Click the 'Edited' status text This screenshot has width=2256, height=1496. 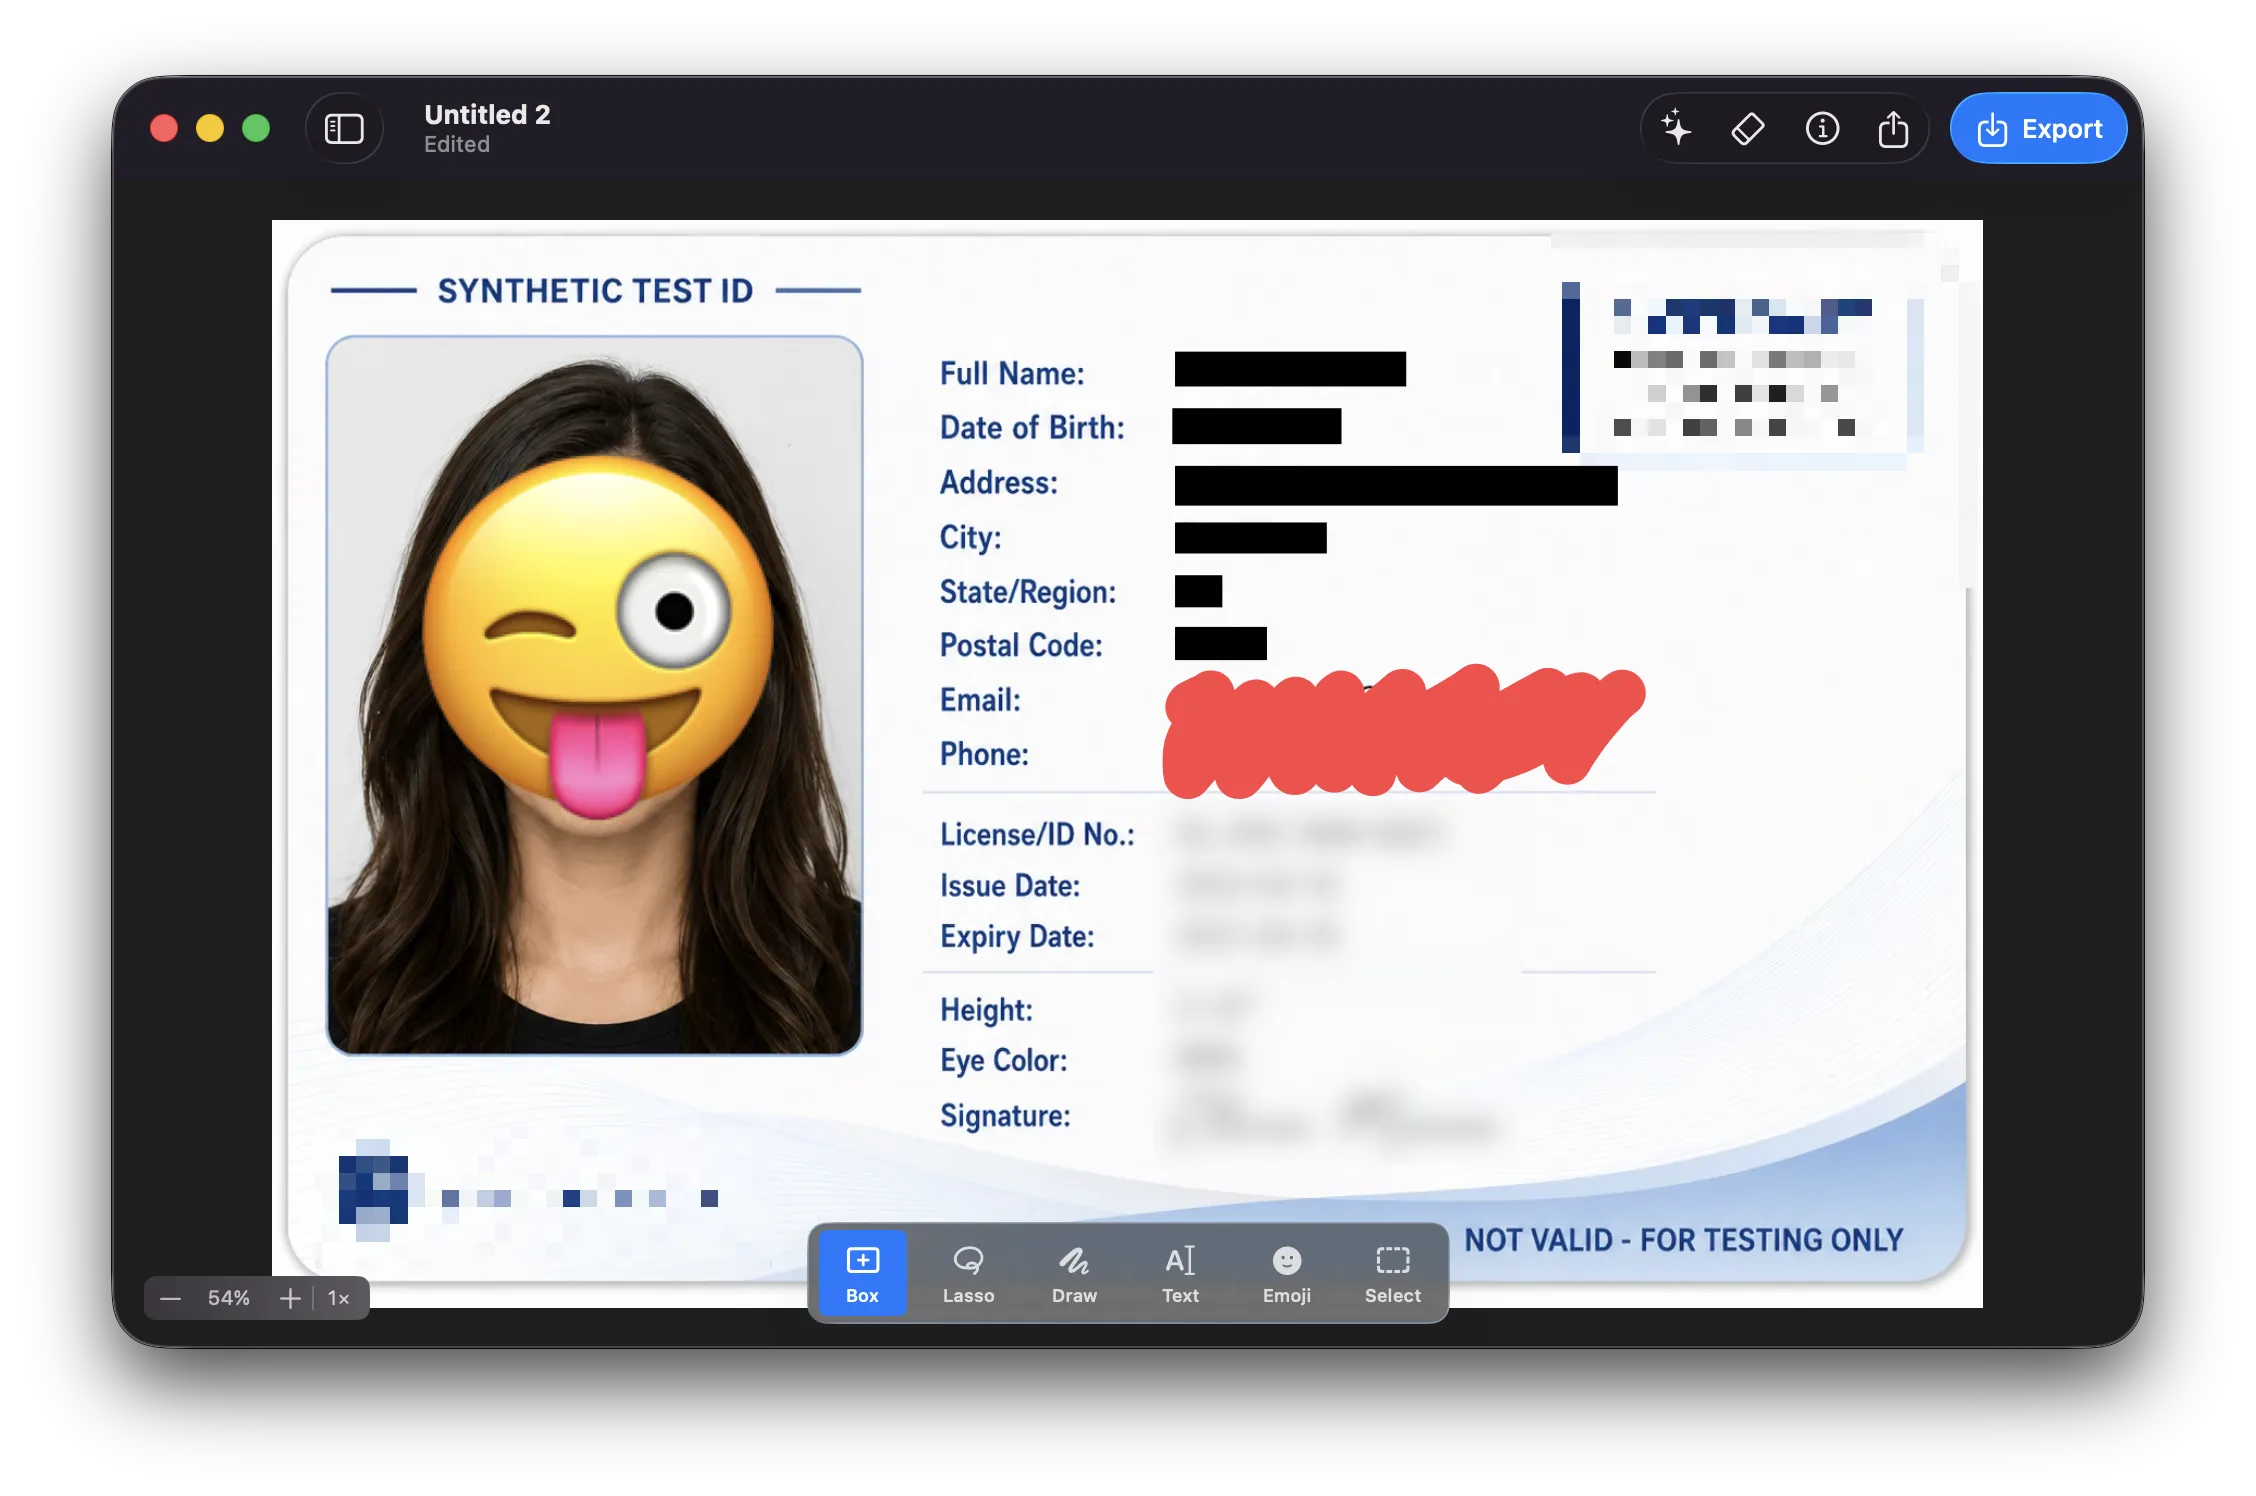457,145
